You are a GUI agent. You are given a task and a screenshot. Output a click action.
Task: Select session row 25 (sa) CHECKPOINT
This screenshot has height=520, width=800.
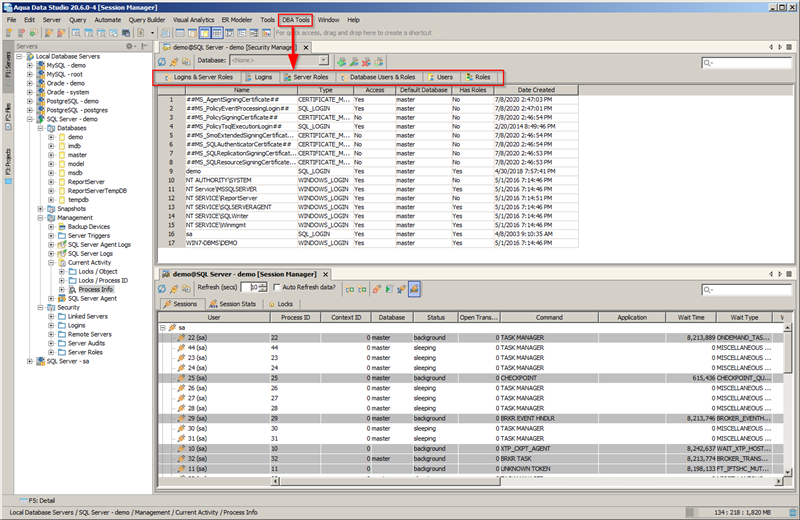pos(469,378)
